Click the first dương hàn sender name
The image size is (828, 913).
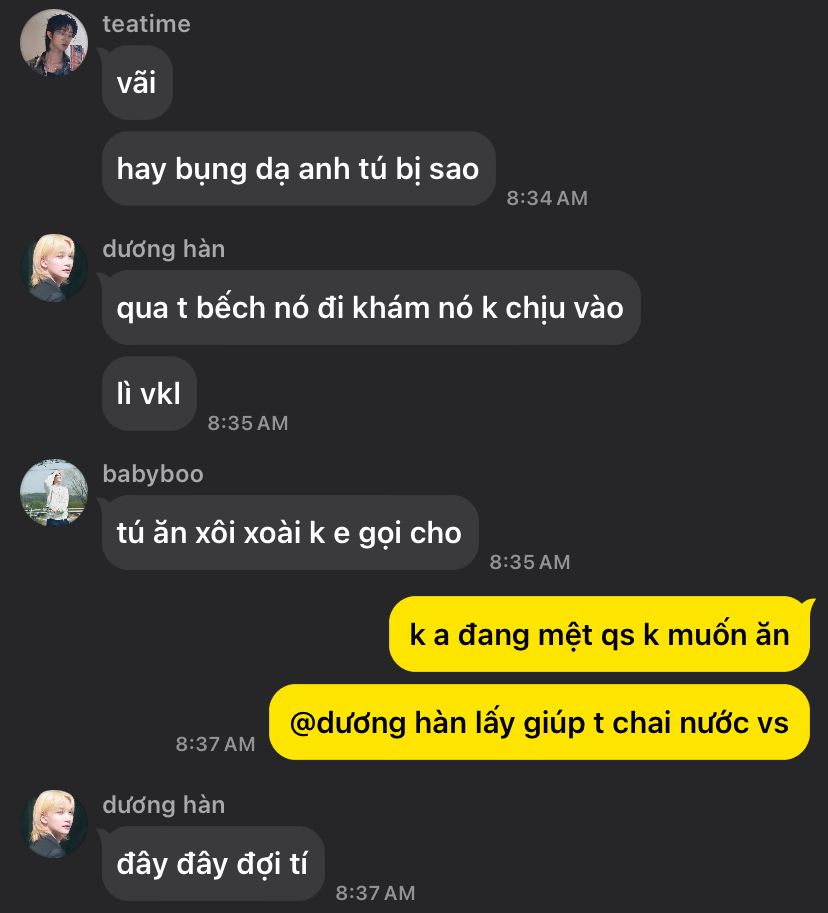point(164,249)
